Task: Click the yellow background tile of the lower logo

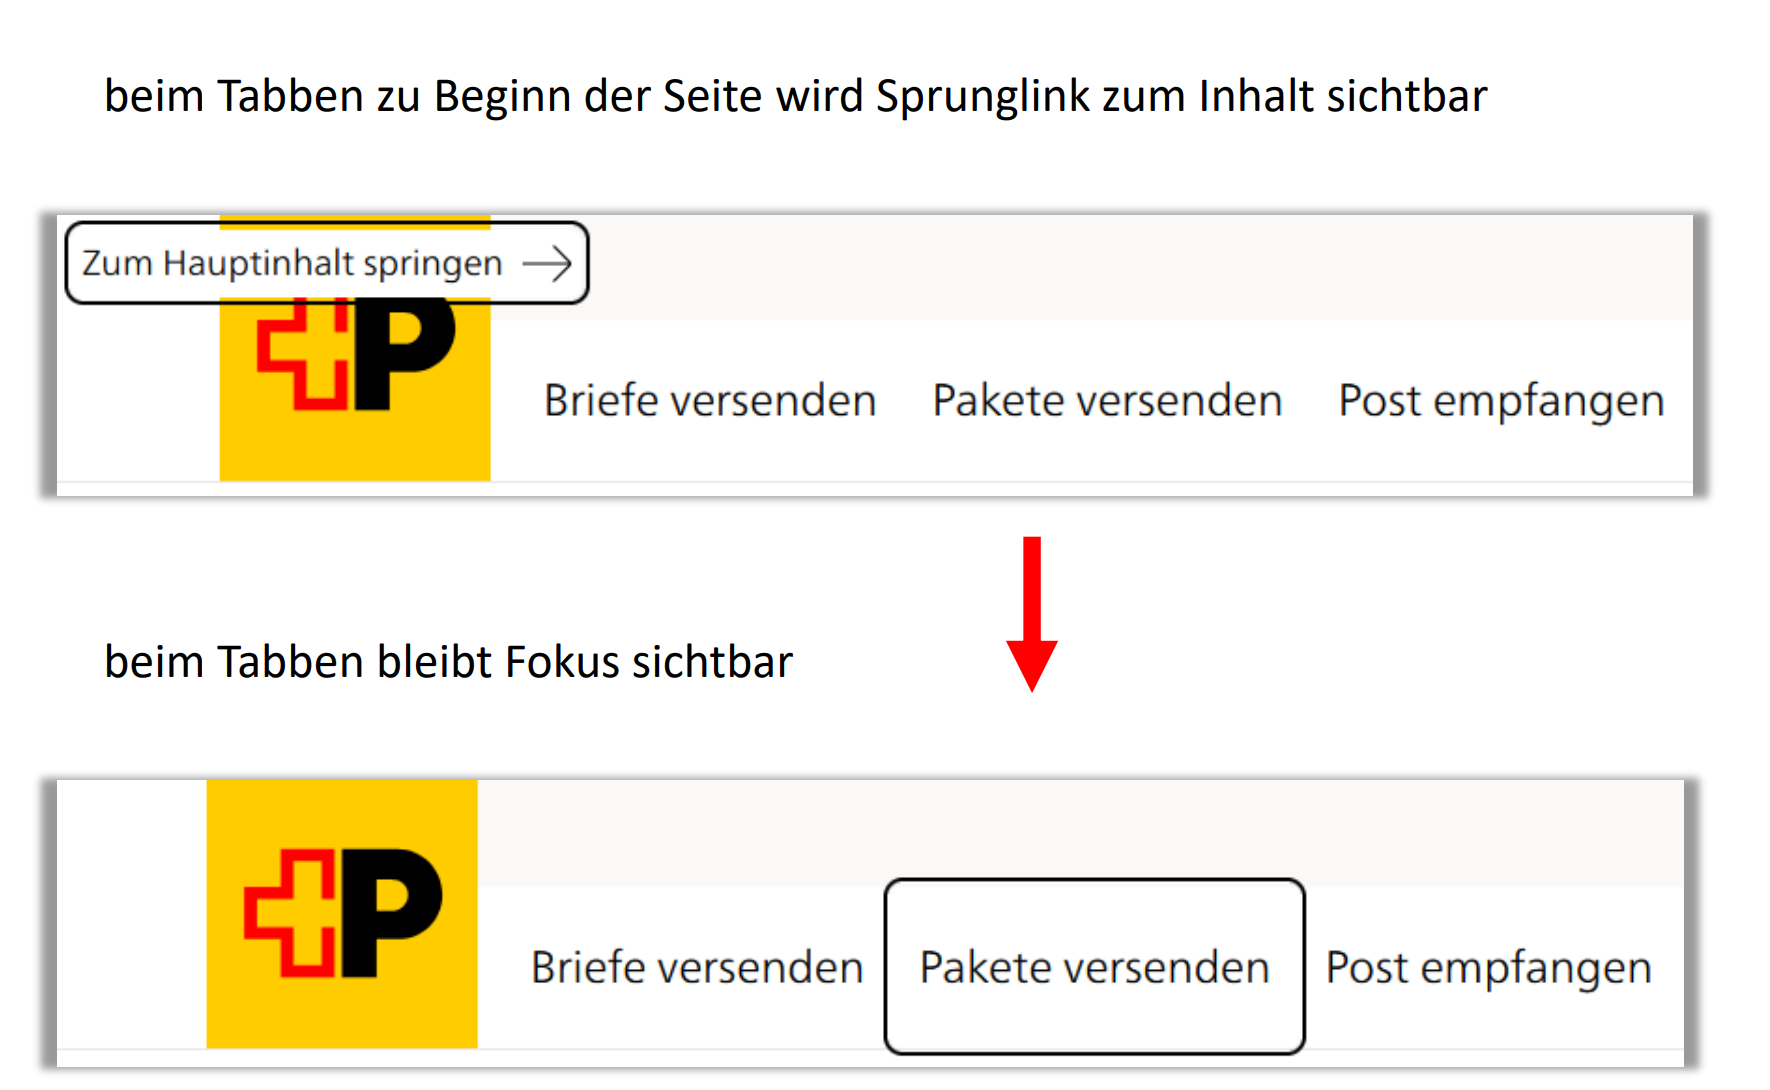Action: click(340, 915)
